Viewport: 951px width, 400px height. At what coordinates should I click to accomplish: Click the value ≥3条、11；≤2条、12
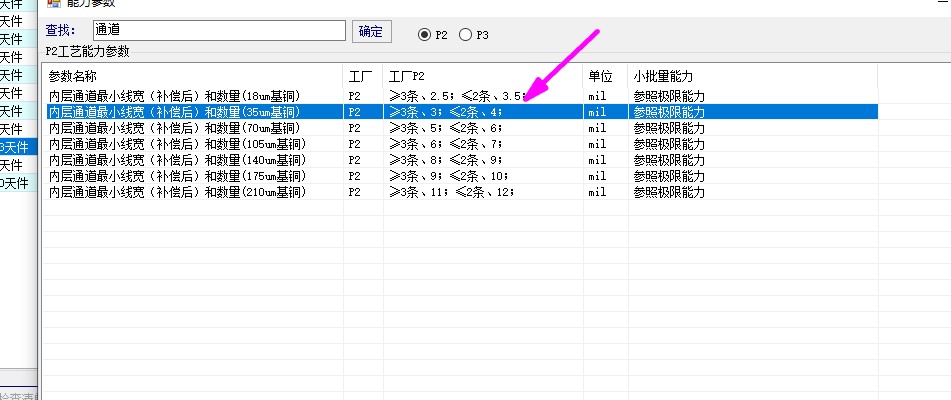pyautogui.click(x=452, y=192)
